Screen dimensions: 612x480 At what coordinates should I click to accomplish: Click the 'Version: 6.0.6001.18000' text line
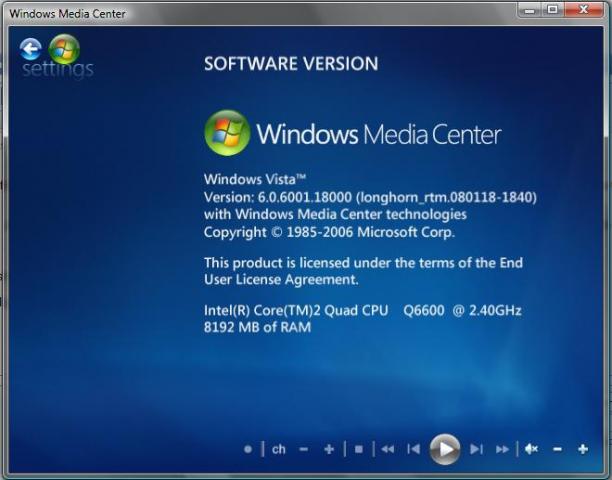point(370,197)
